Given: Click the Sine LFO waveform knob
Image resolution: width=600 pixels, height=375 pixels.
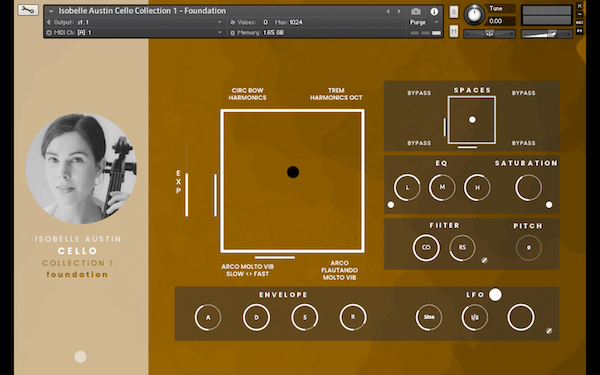Looking at the screenshot, I should point(429,317).
